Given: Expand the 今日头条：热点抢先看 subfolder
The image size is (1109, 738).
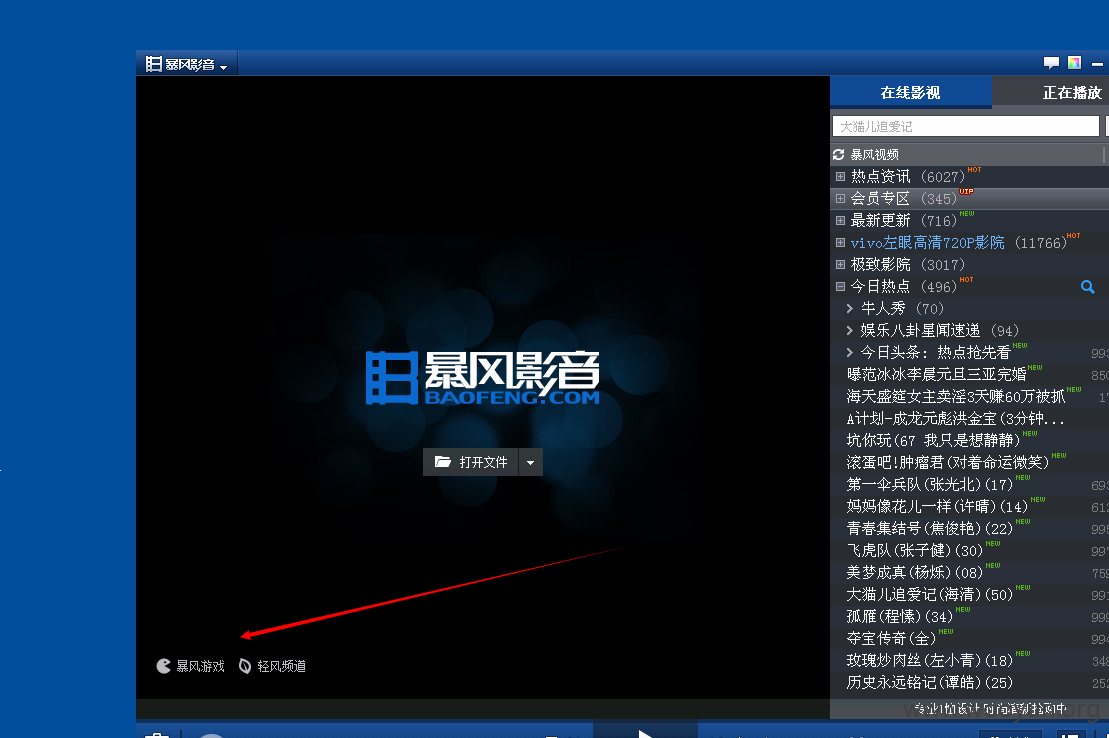Looking at the screenshot, I should pyautogui.click(x=849, y=352).
